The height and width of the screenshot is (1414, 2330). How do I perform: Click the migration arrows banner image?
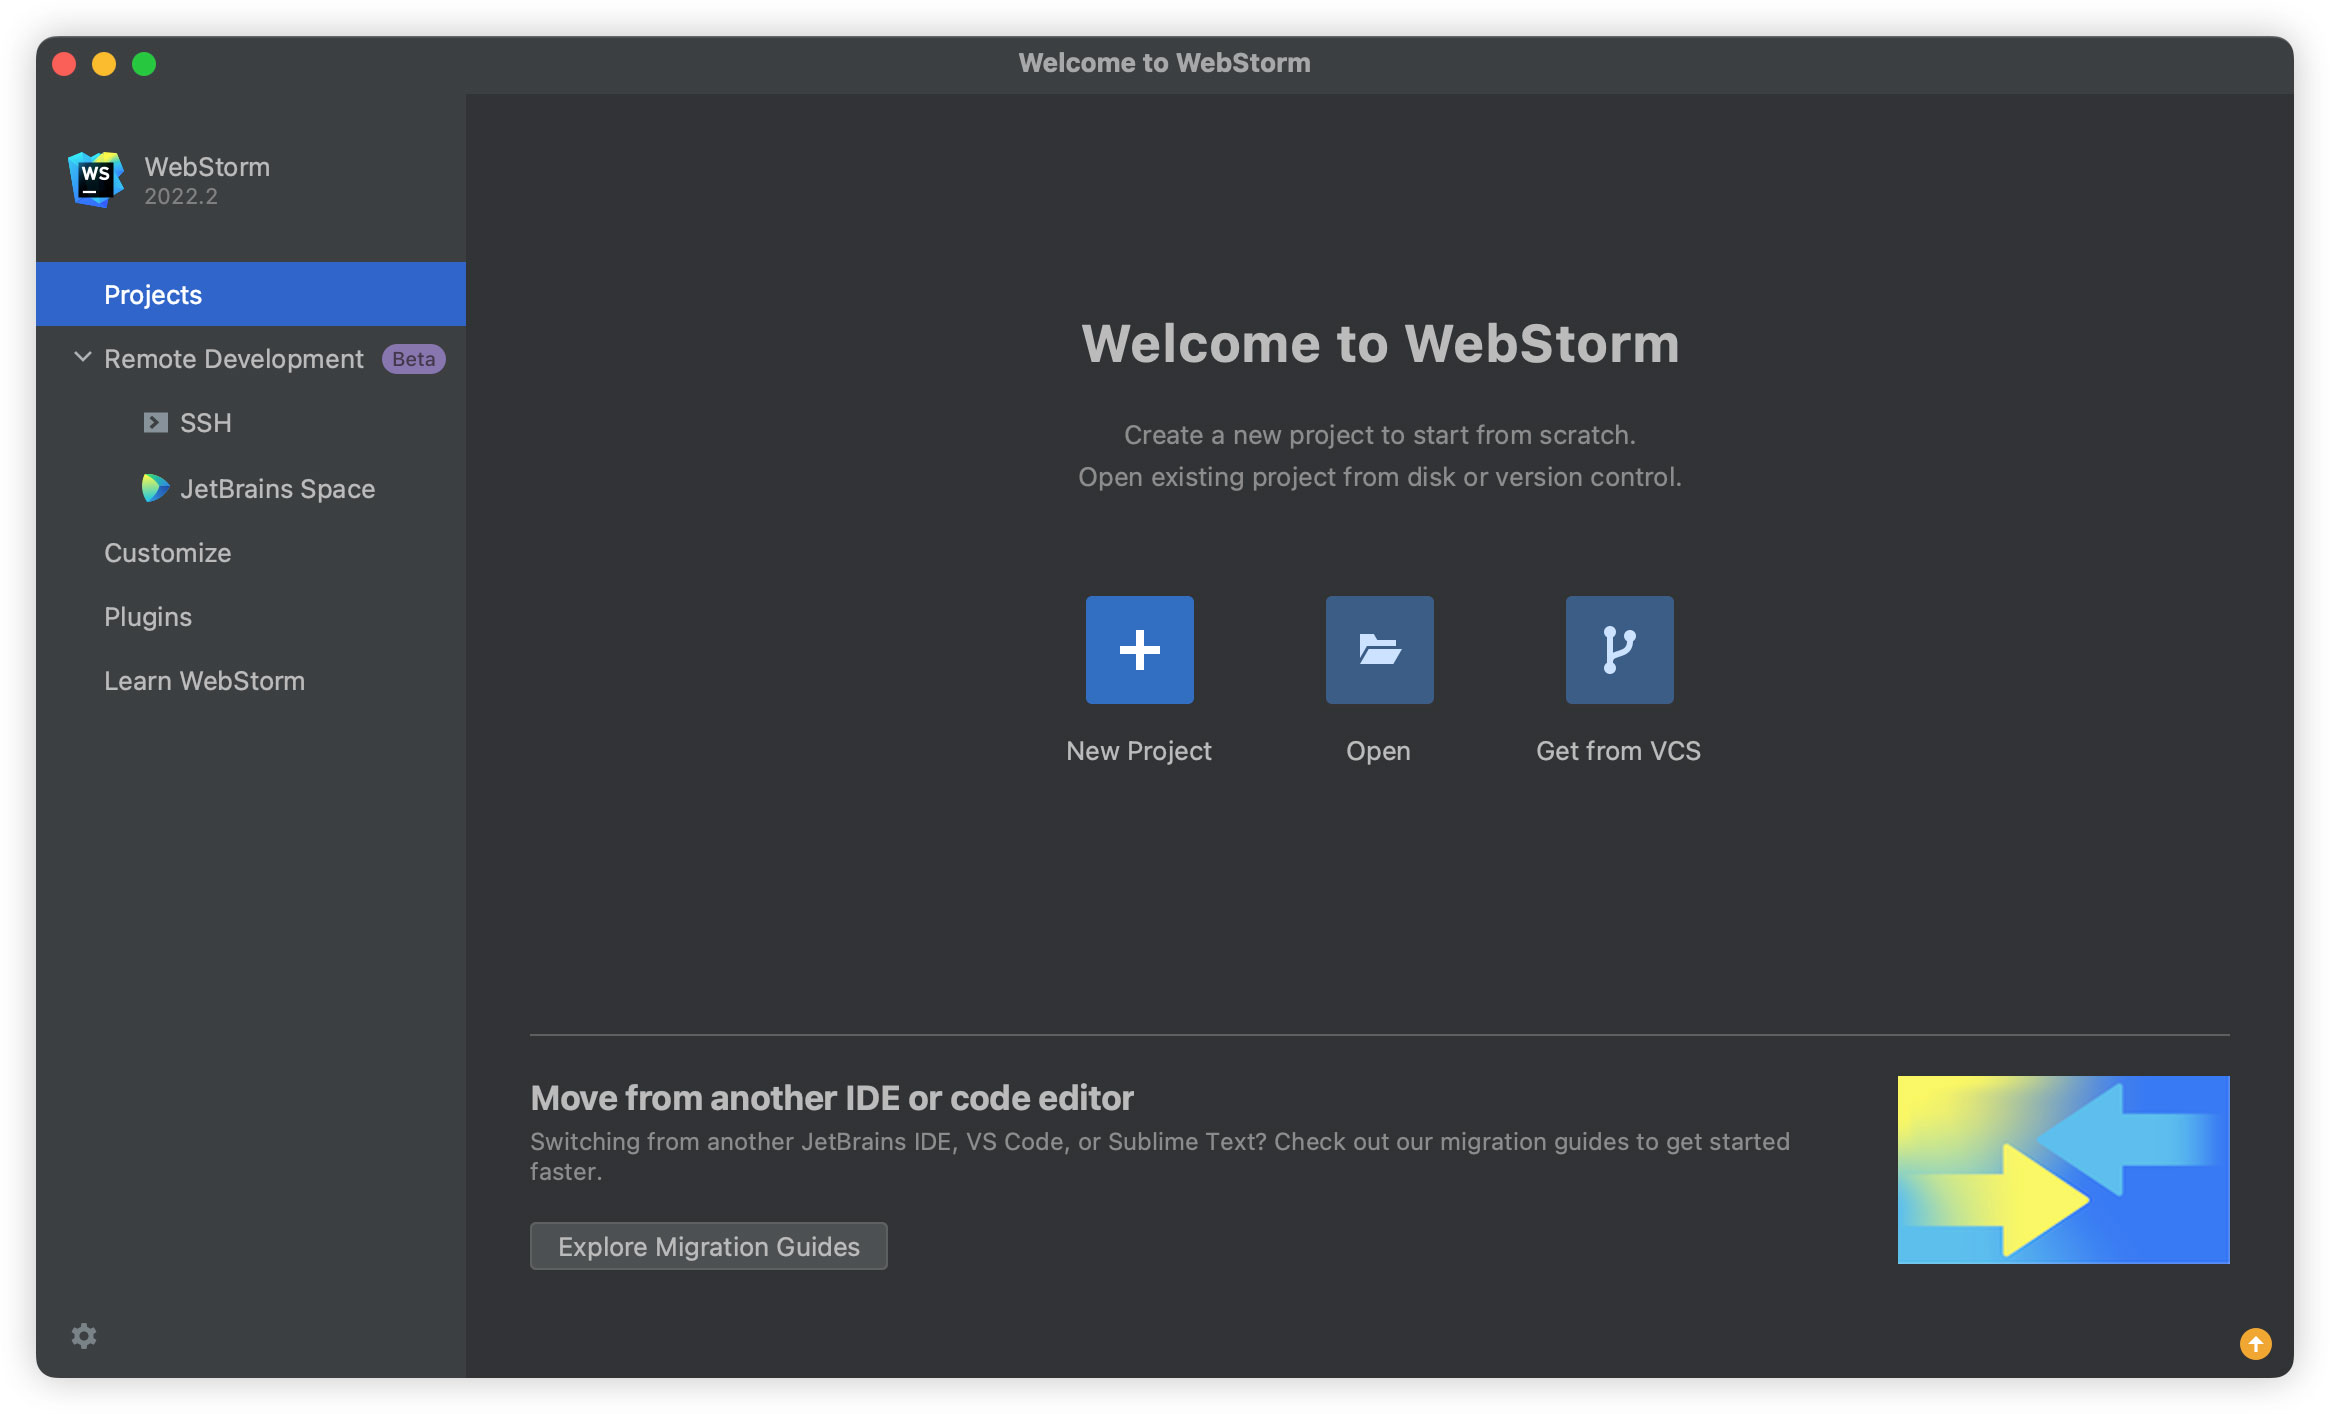pos(2063,1169)
